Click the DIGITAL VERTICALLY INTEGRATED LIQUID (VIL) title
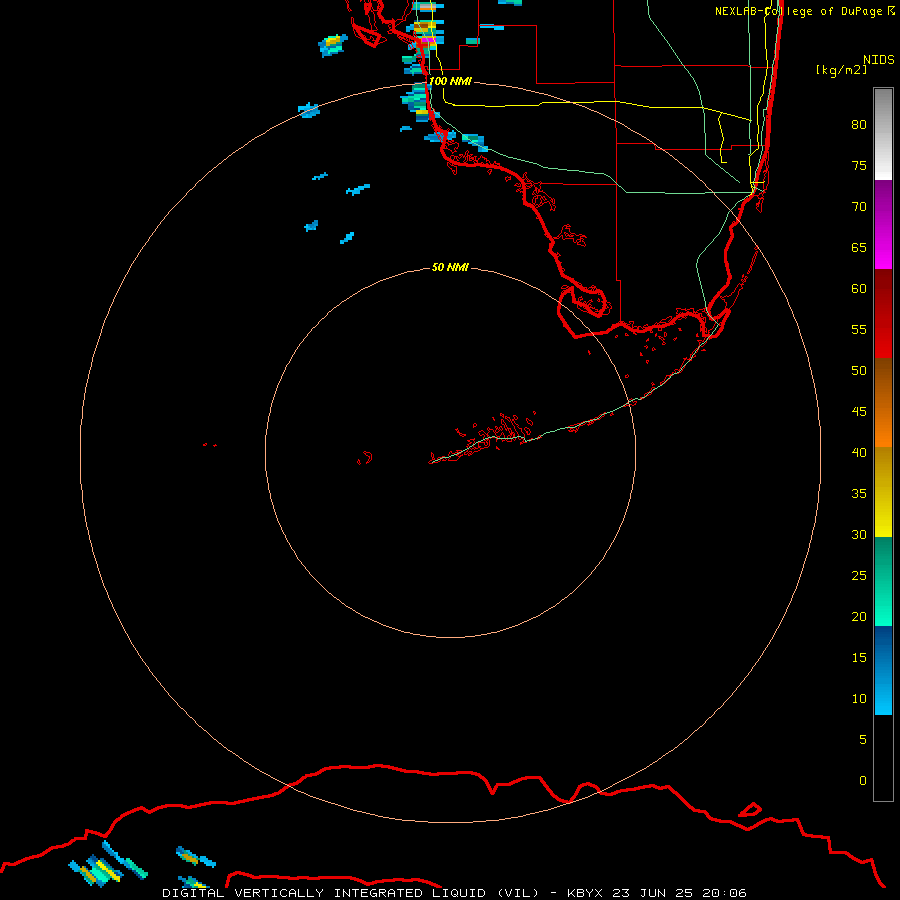This screenshot has width=900, height=900. [353, 893]
